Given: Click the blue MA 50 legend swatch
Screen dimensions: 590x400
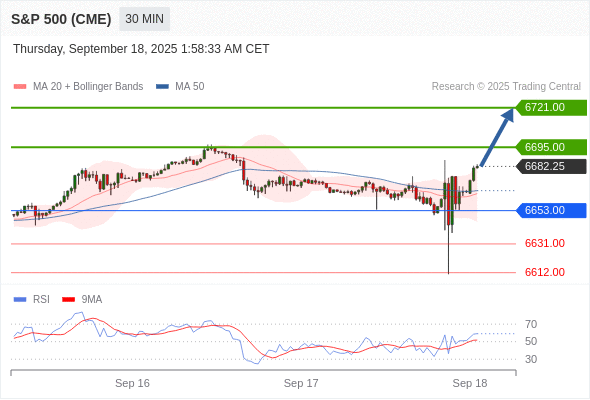Looking at the screenshot, I should 162,87.
